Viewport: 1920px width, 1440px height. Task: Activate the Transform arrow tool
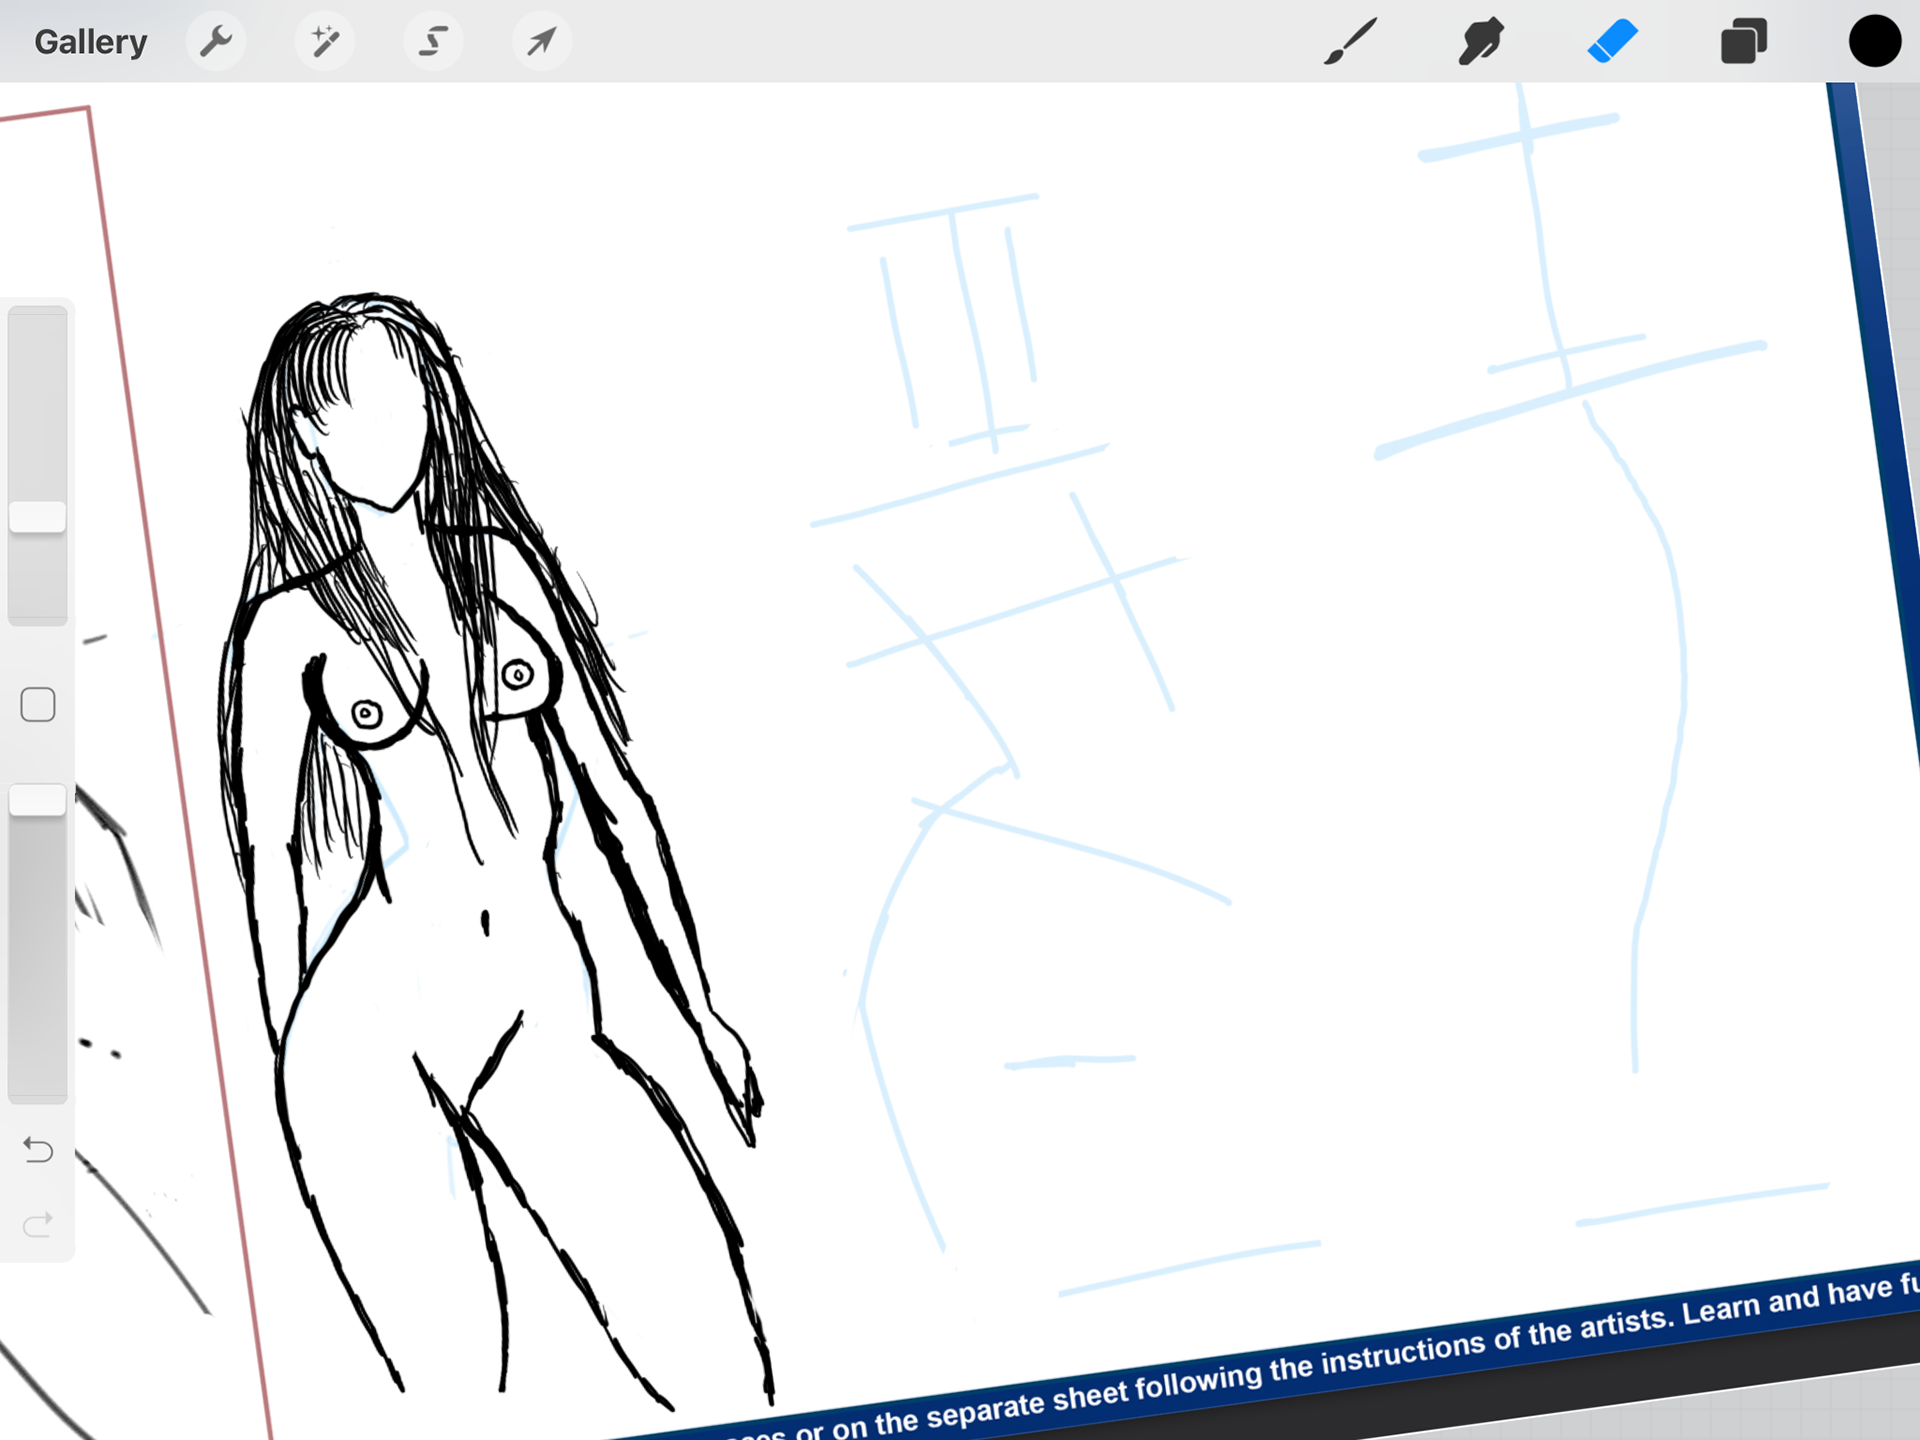click(541, 42)
